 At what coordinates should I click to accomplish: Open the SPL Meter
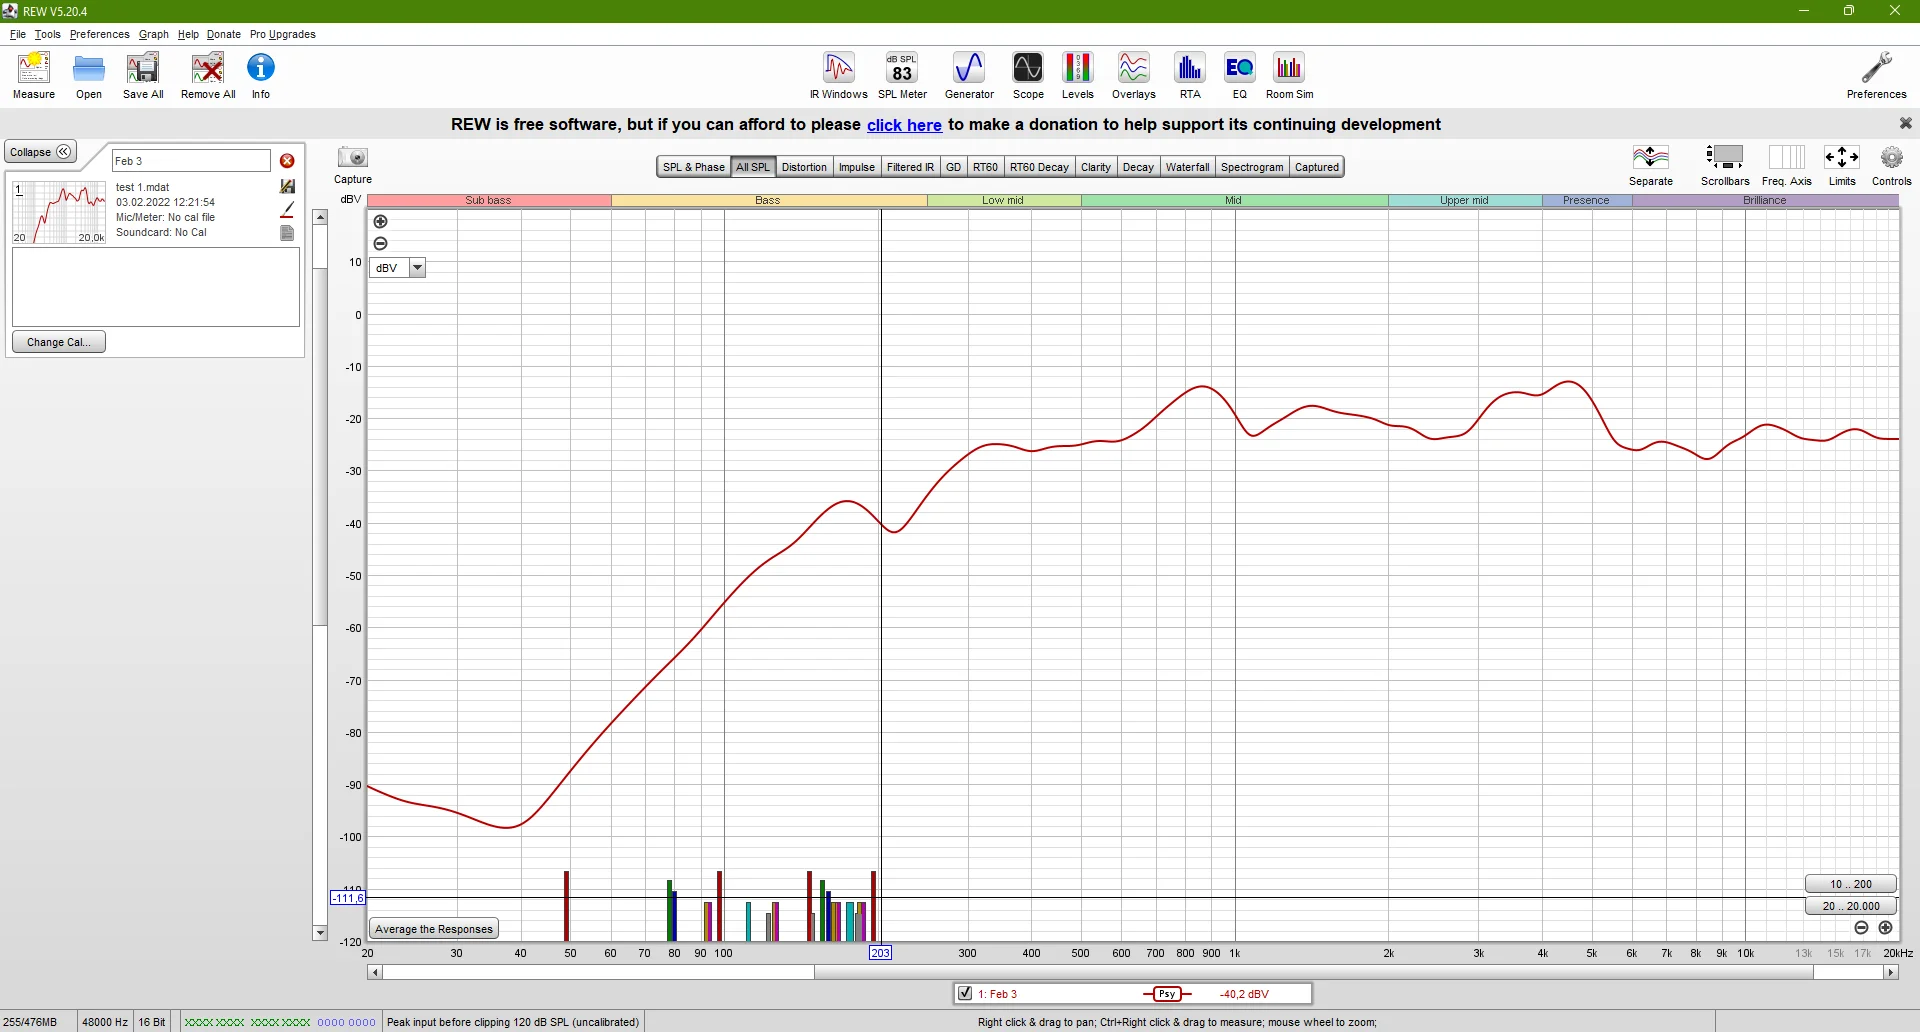[x=902, y=76]
